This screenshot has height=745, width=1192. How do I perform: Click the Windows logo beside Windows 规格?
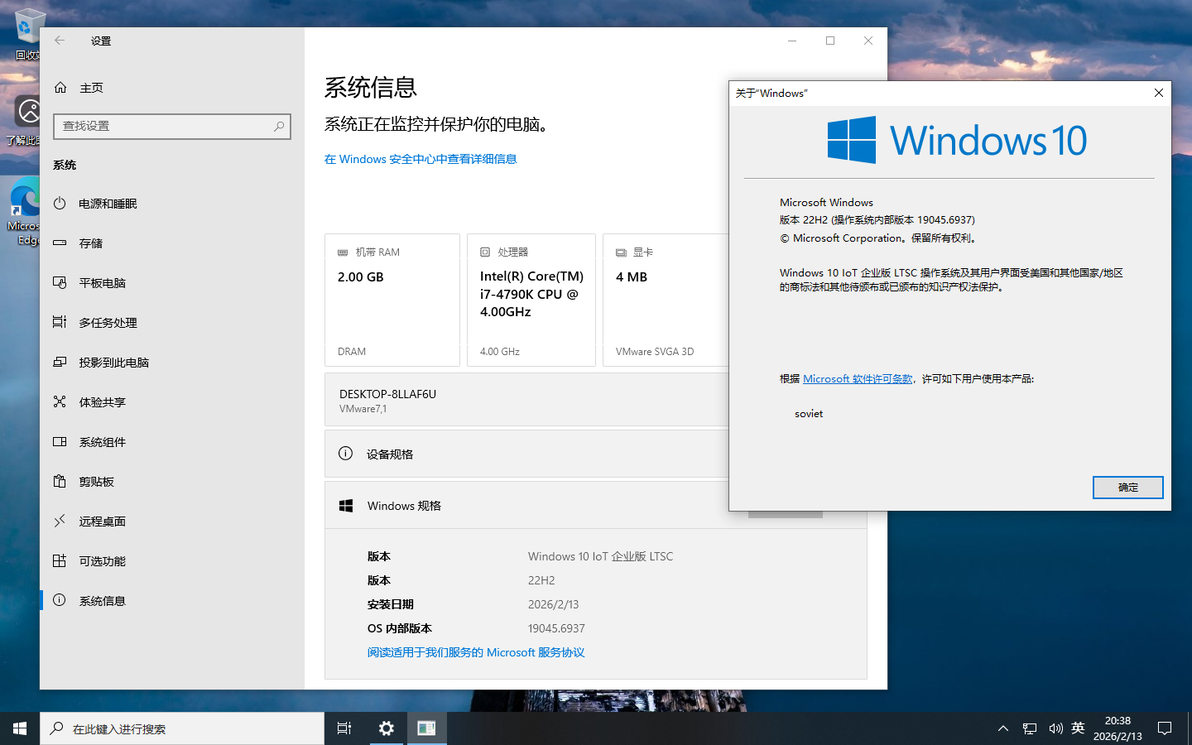[346, 506]
